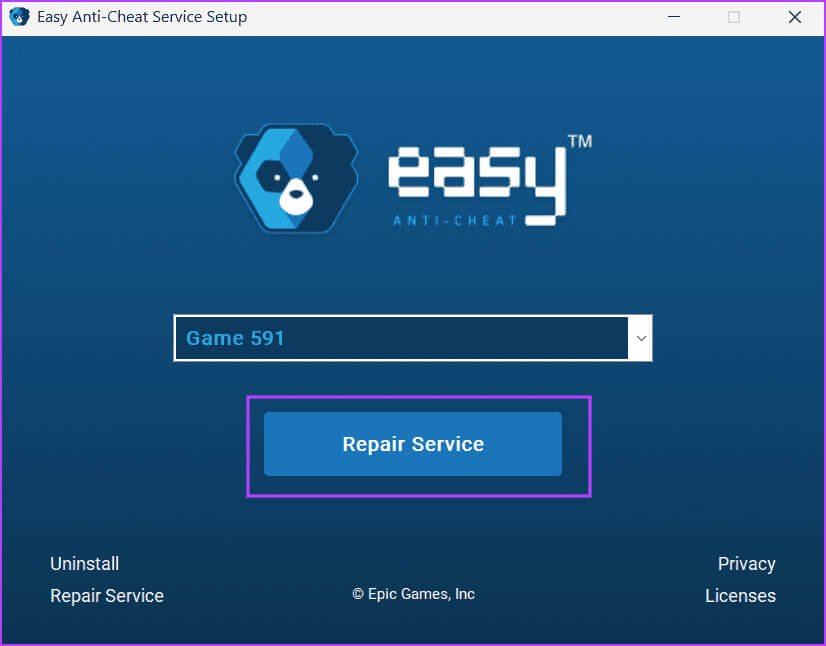Image resolution: width=826 pixels, height=646 pixels.
Task: Open the Licenses link
Action: [x=740, y=596]
